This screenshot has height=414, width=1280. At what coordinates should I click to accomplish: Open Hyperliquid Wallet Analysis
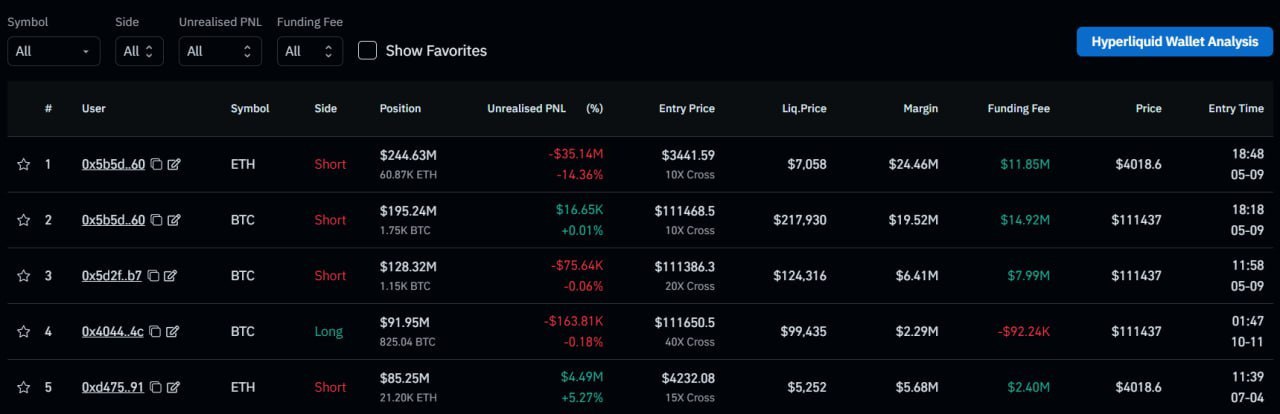click(x=1174, y=41)
